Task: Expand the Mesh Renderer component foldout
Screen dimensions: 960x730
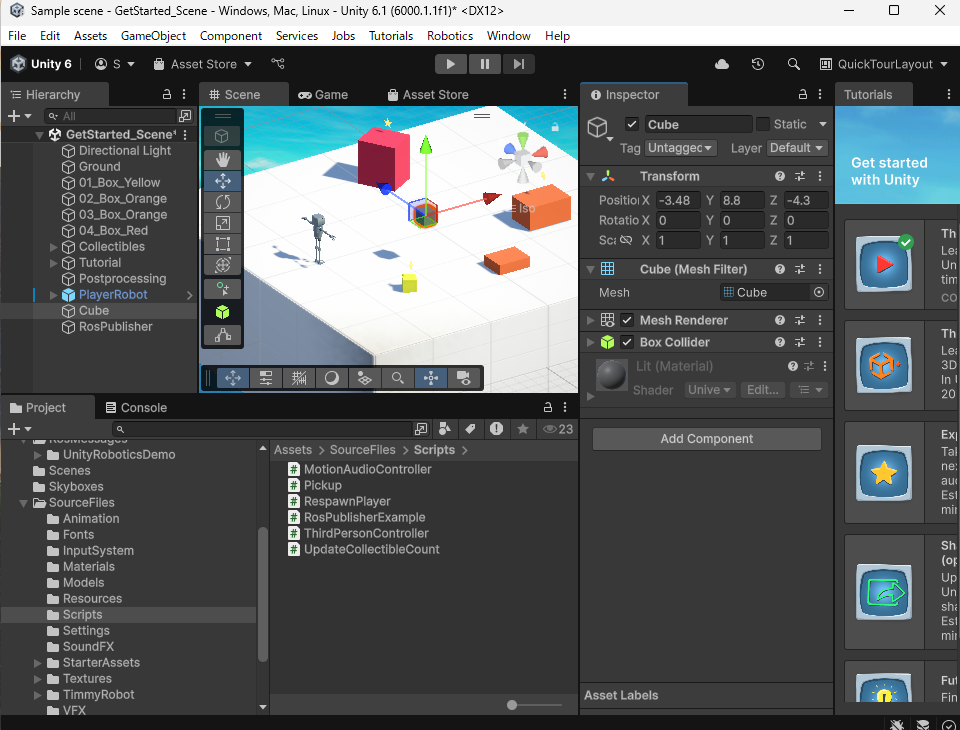Action: [591, 320]
